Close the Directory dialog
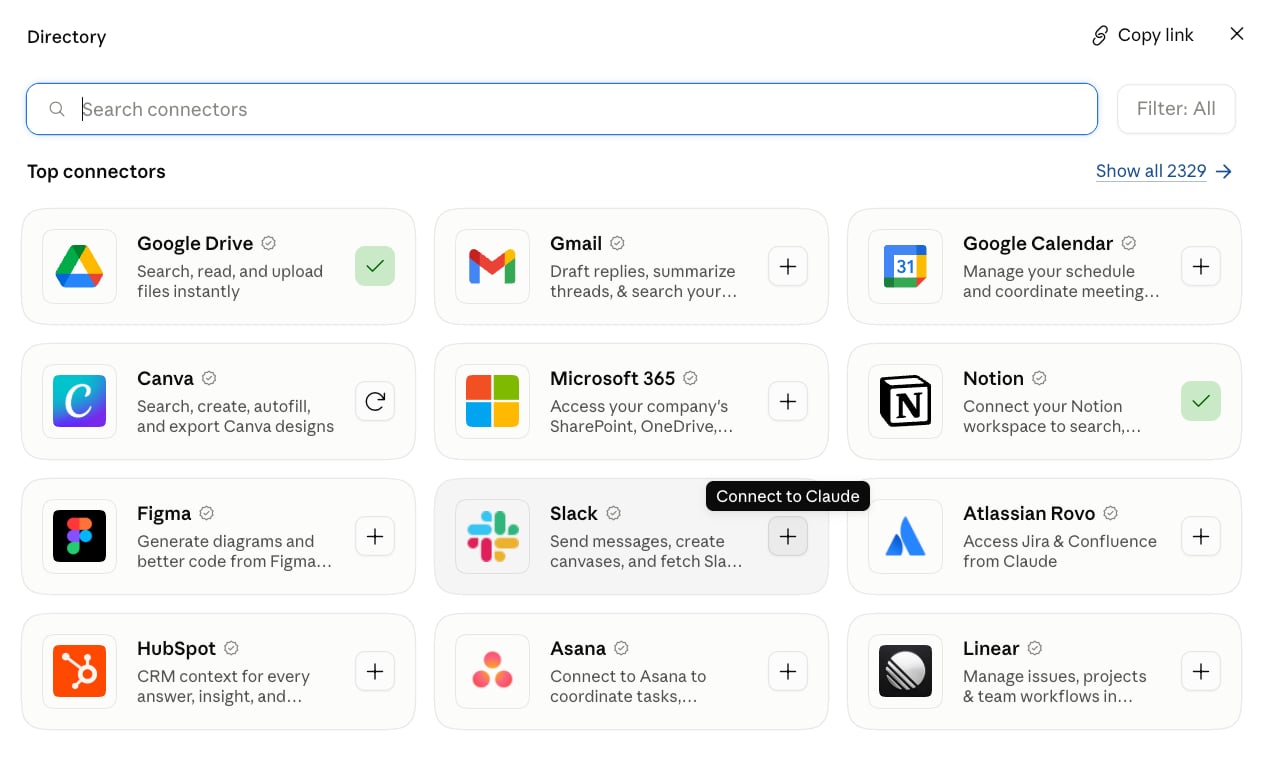 (x=1237, y=34)
